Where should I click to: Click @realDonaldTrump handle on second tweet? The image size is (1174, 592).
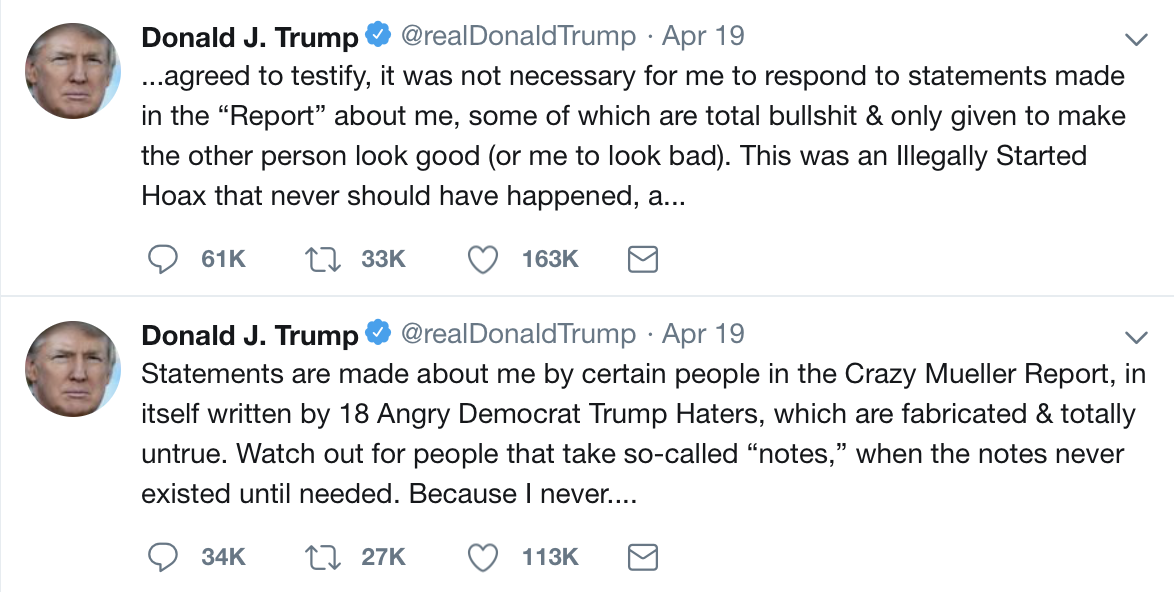[517, 334]
